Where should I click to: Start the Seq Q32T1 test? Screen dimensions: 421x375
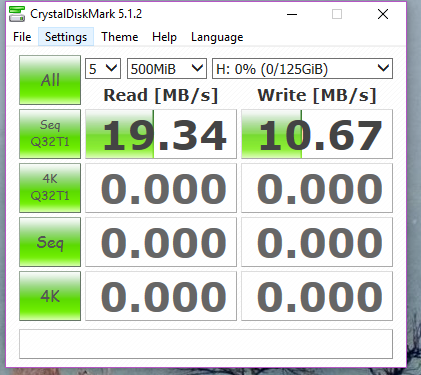coord(50,134)
